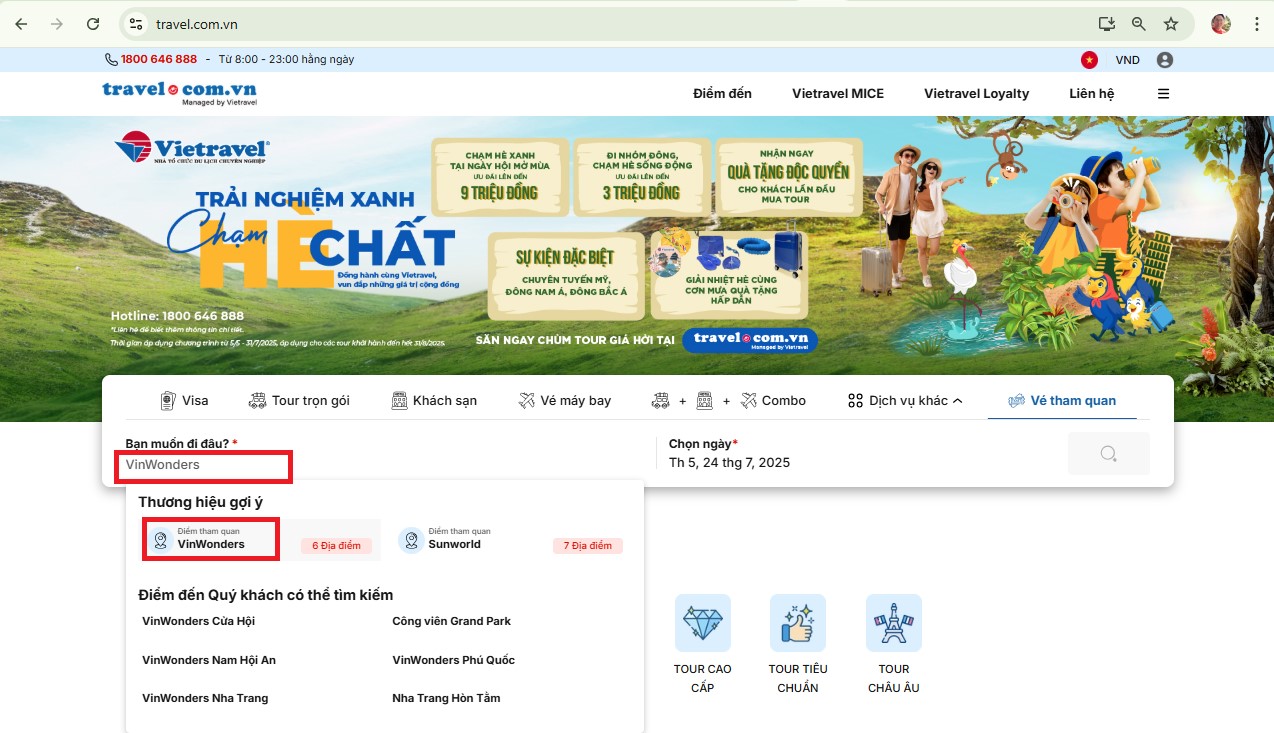Screen dimensions: 1274x733
Task: Bookmark this page with star icon
Action: click(1171, 24)
